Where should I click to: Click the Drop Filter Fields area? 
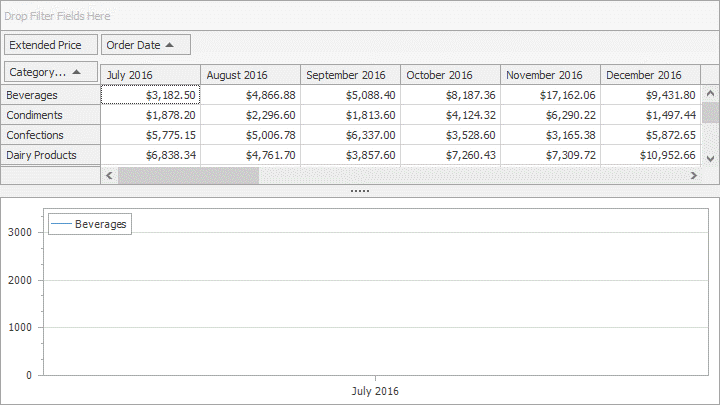click(x=360, y=16)
